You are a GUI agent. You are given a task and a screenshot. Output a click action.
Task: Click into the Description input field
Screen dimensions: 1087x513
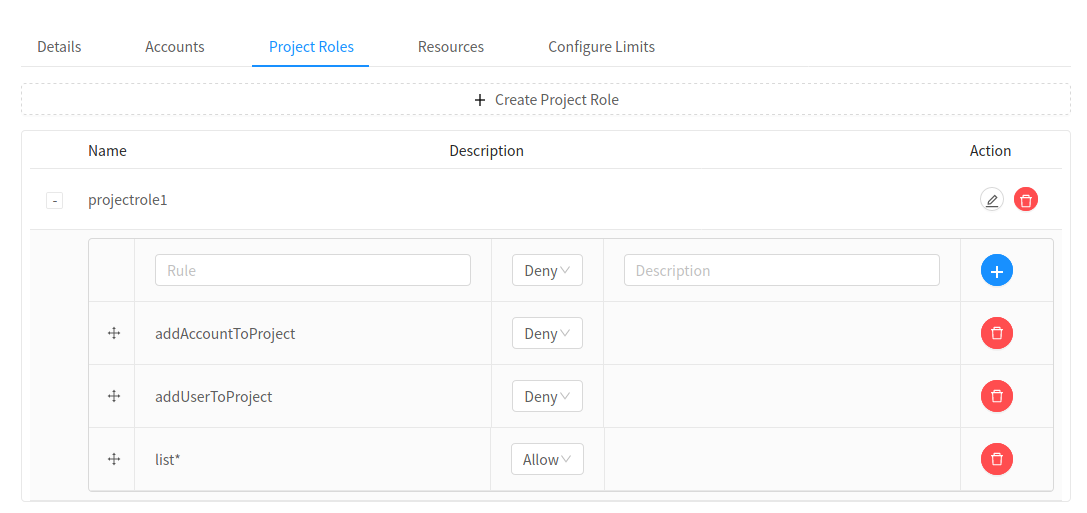pyautogui.click(x=782, y=270)
